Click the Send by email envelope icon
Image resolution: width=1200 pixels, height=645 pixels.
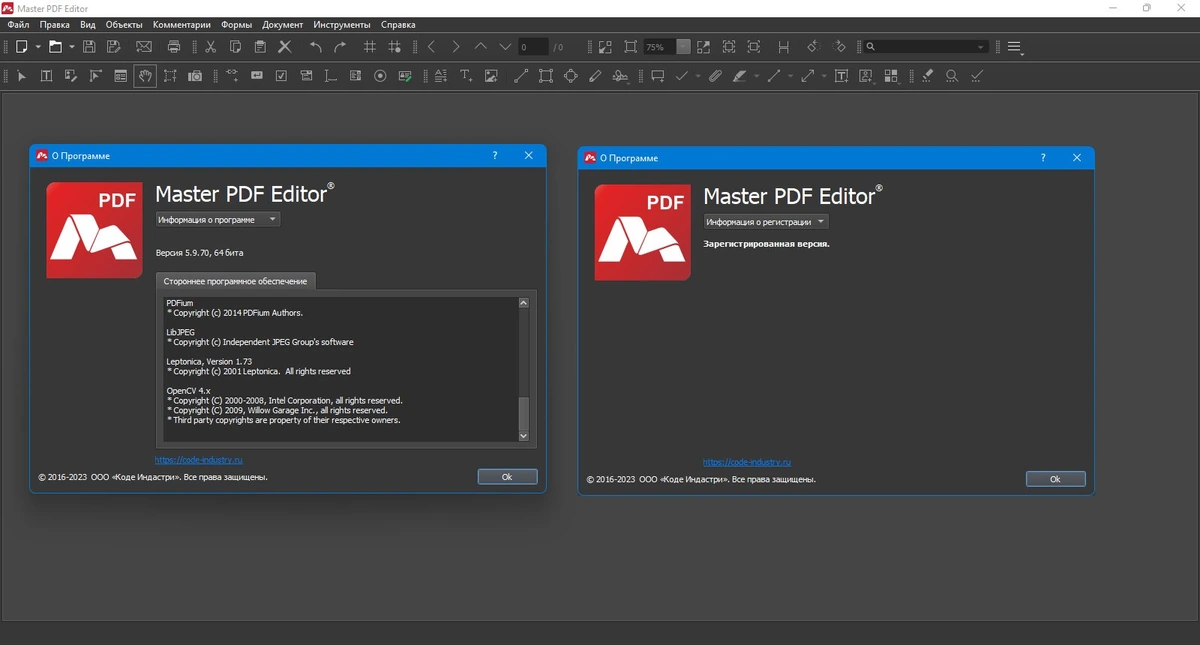144,46
